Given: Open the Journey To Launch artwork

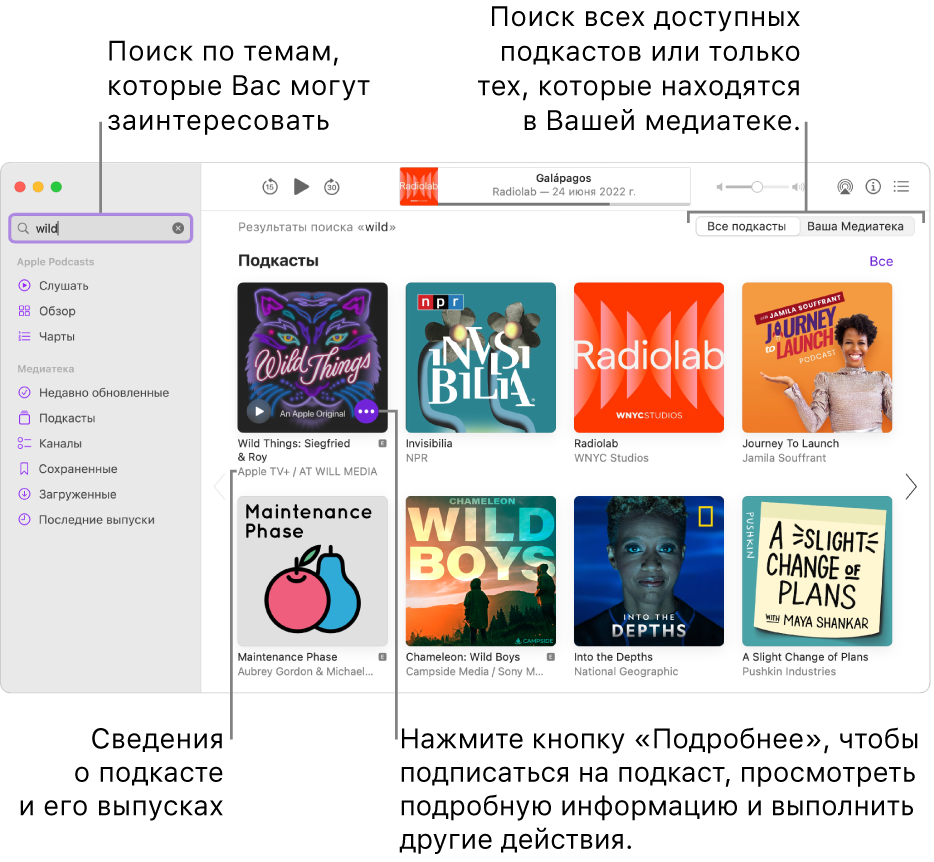Looking at the screenshot, I should (x=817, y=357).
